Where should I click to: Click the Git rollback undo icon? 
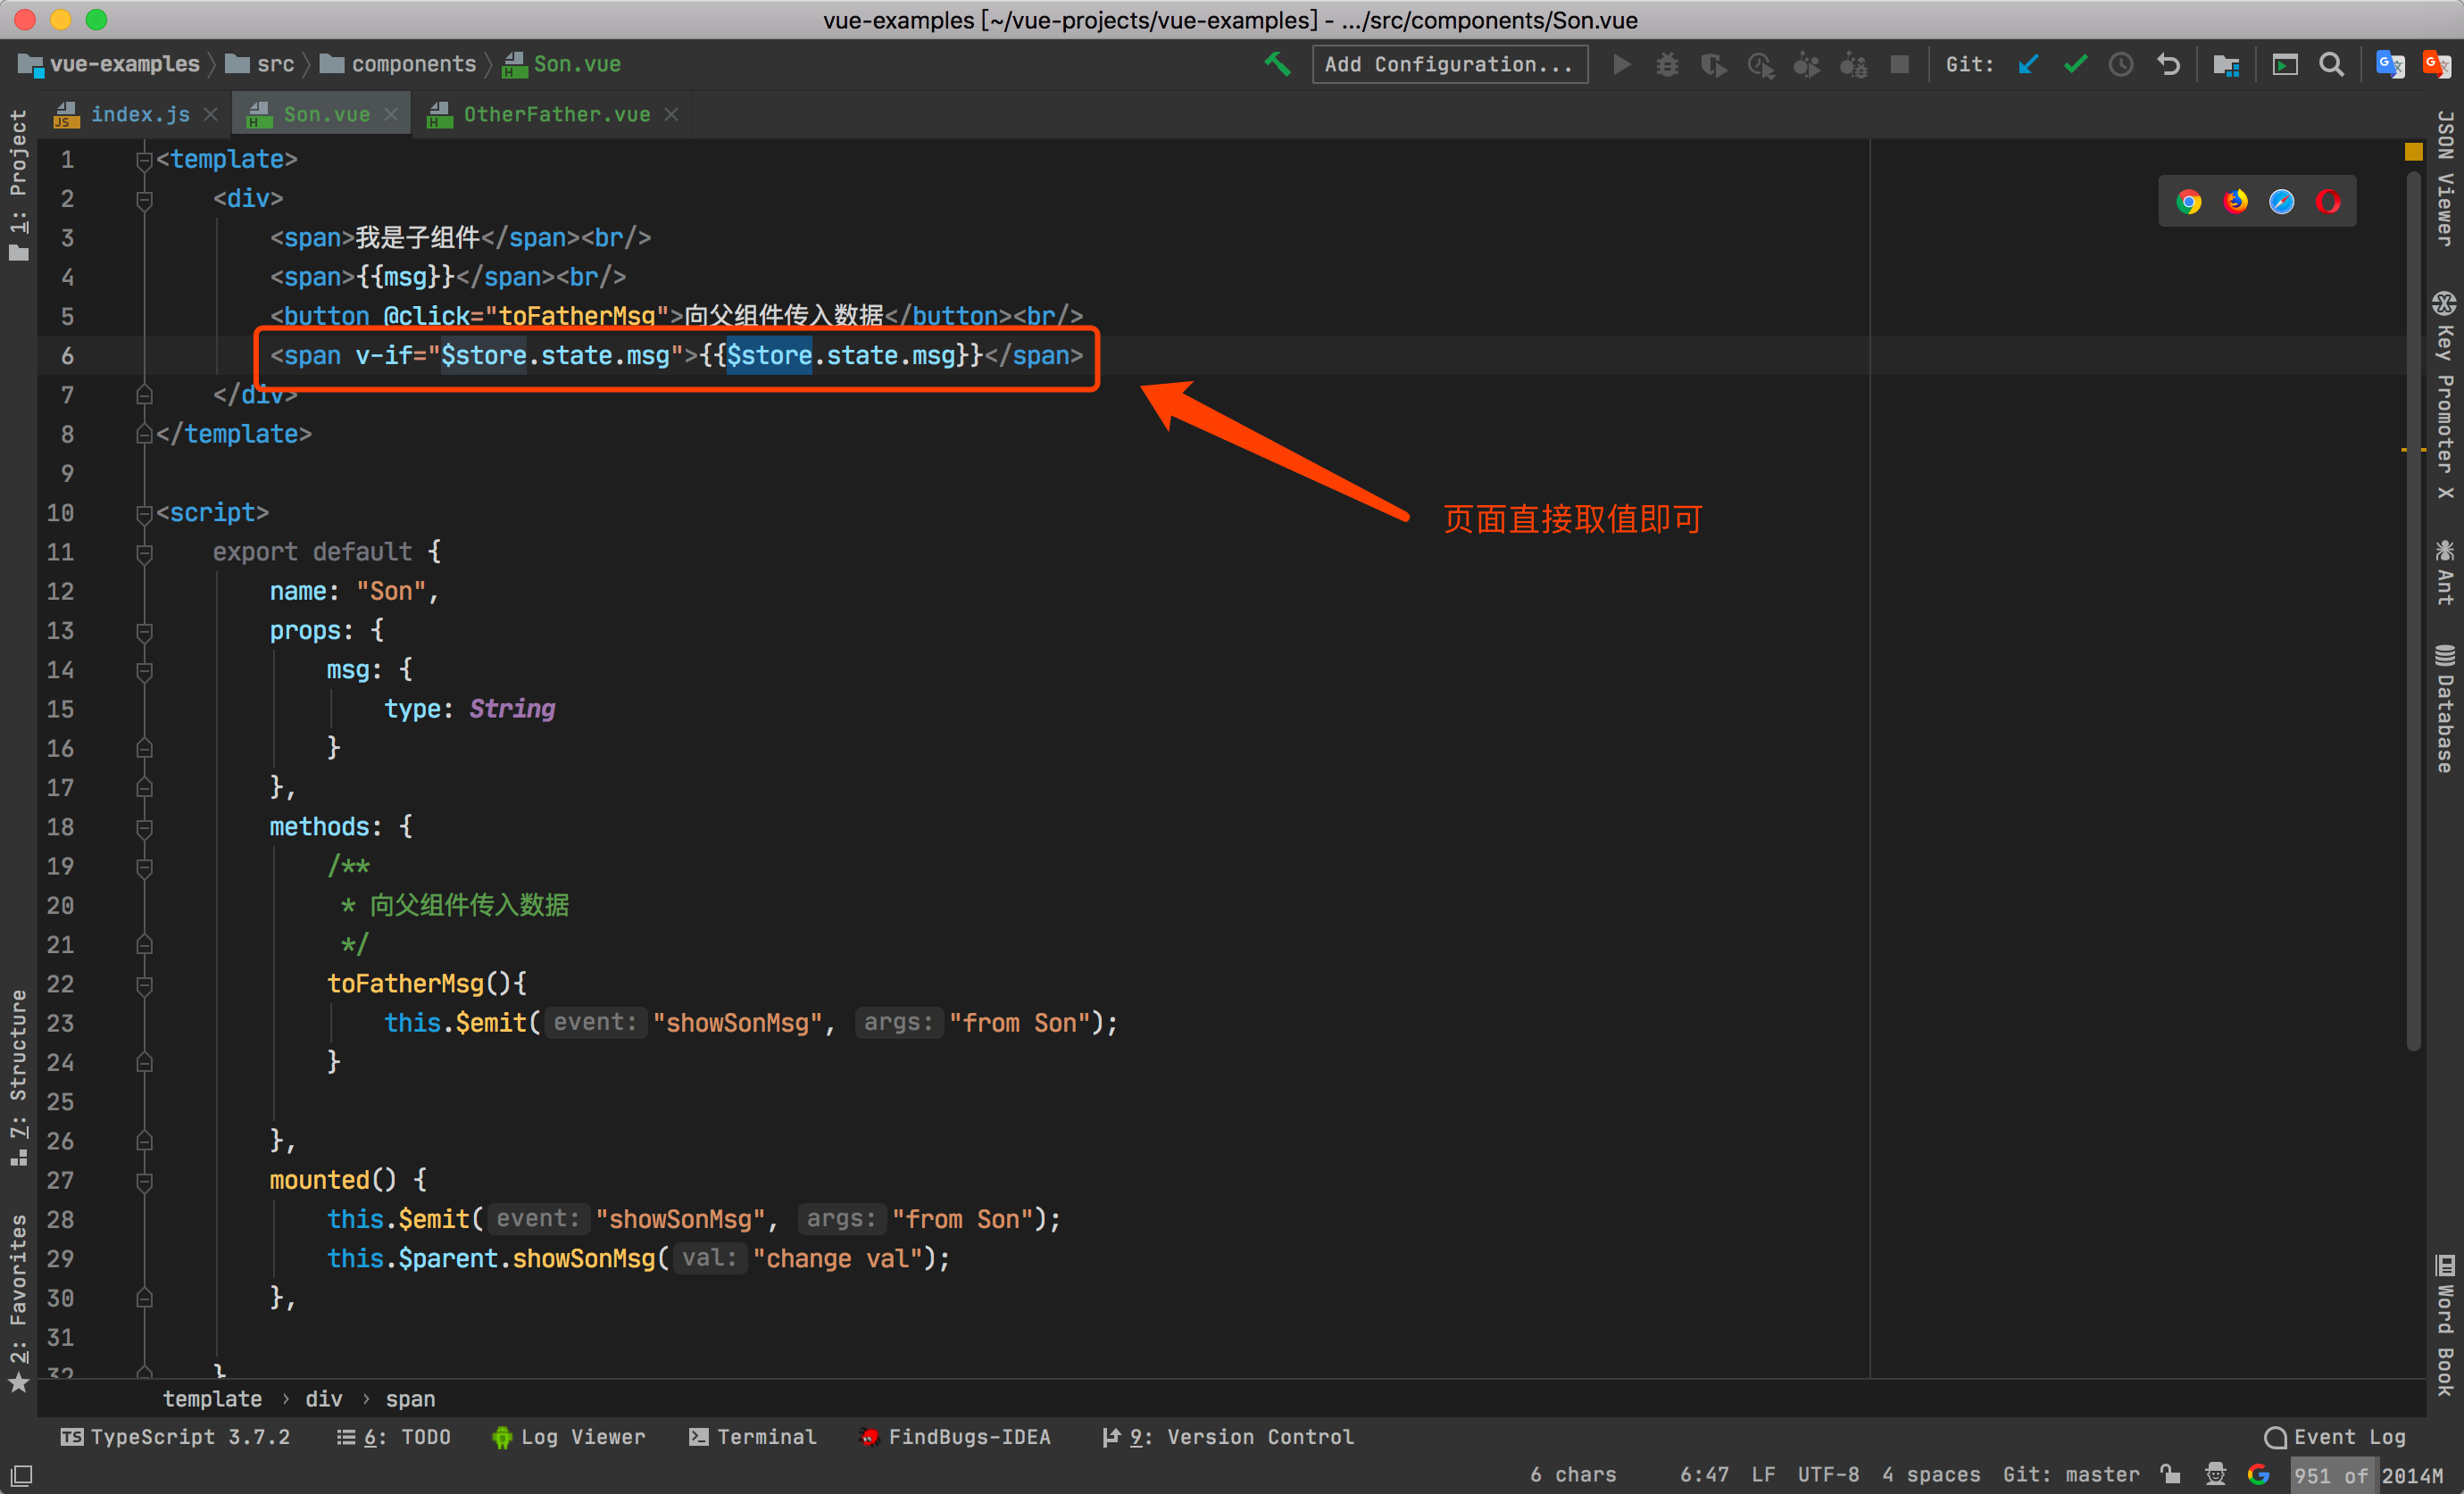pos(2168,65)
